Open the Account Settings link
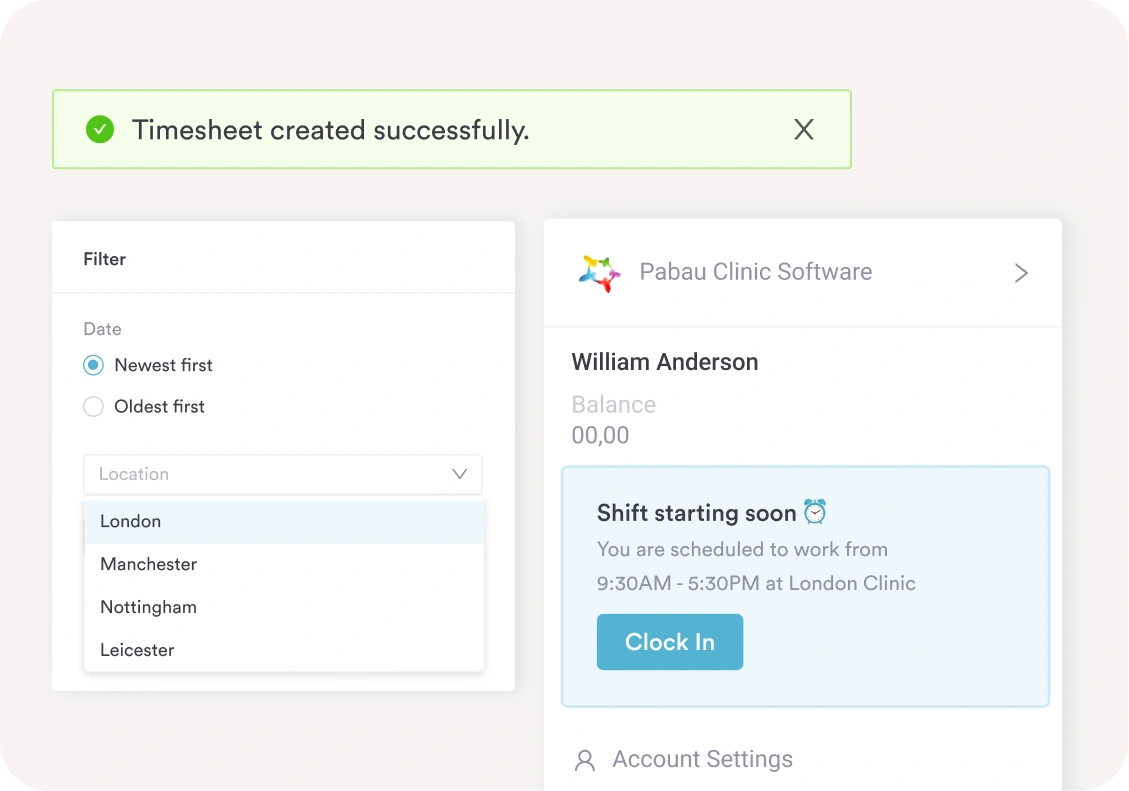The width and height of the screenshot is (1129, 791). [702, 759]
